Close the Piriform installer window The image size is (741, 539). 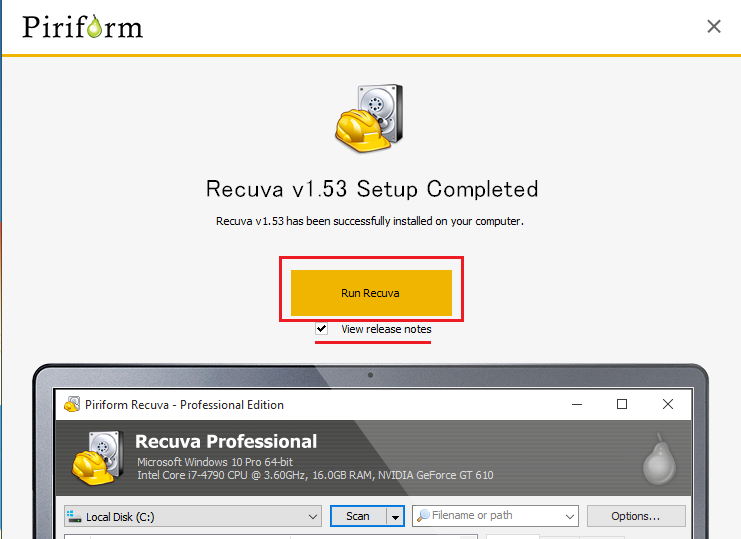pyautogui.click(x=714, y=26)
